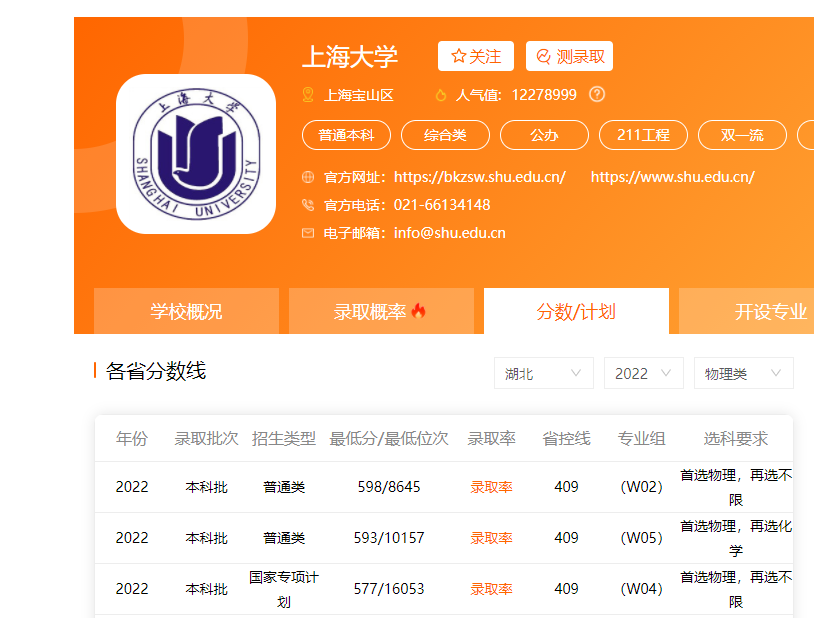Select the 综合类 tag
Viewport: 814px width, 618px height.
pos(445,135)
